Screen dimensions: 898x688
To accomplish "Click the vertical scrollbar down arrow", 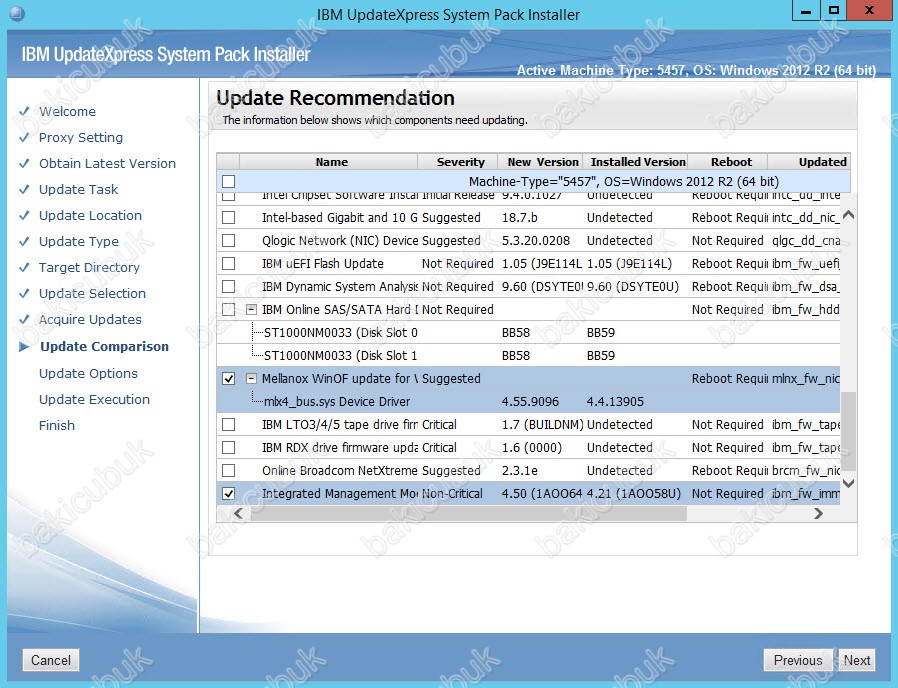I will pyautogui.click(x=849, y=483).
